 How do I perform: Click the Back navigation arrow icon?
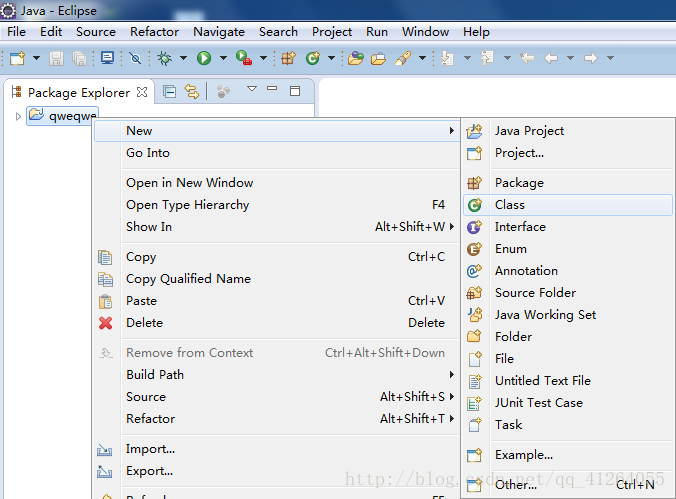(551, 58)
